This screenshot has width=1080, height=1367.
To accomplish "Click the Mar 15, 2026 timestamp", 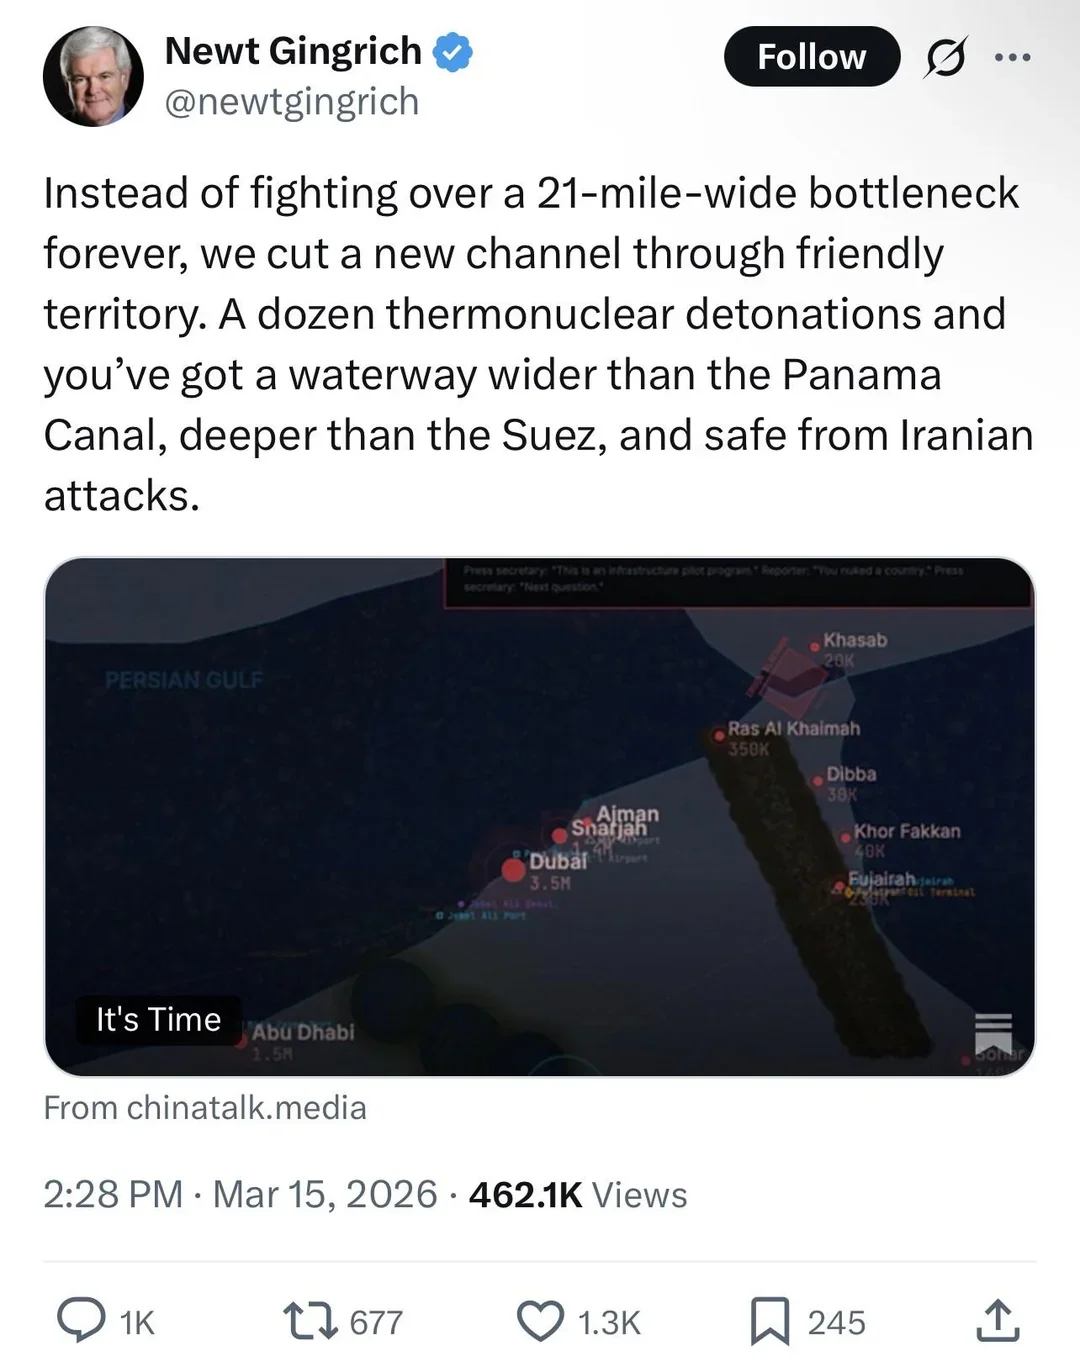I will click(x=325, y=1195).
